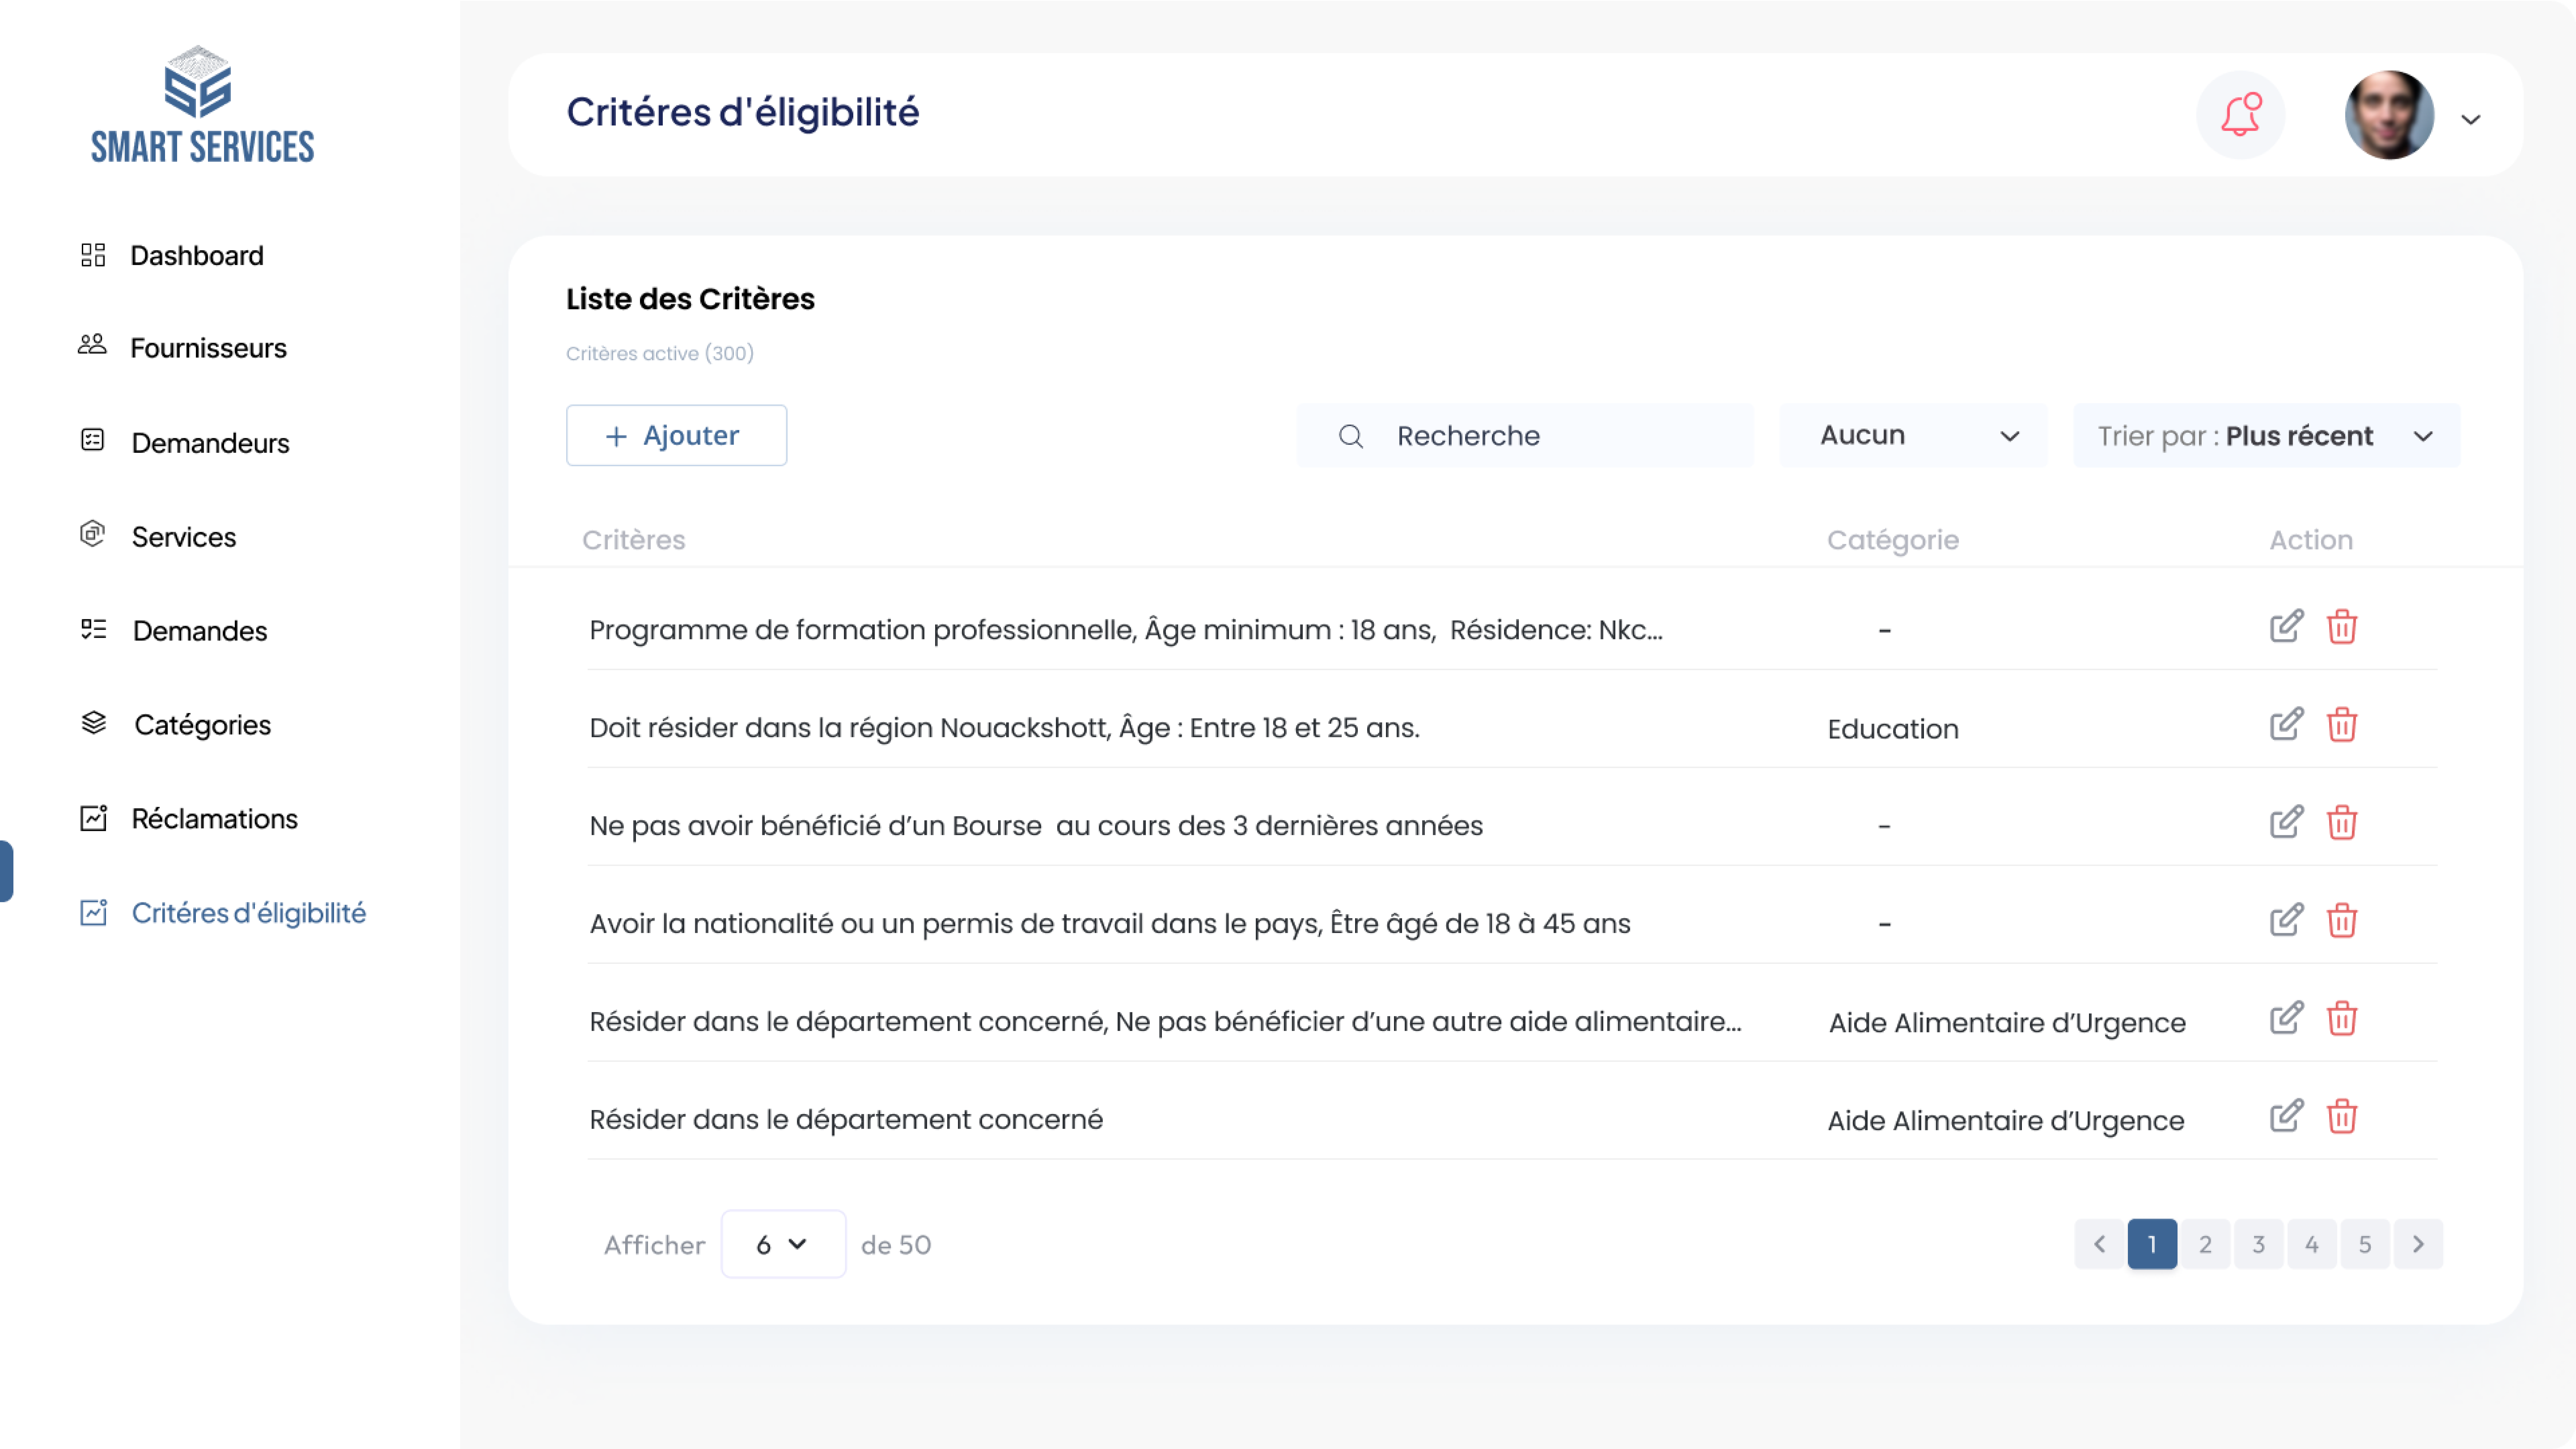
Task: Open Demandeurs in the sidebar
Action: point(185,442)
